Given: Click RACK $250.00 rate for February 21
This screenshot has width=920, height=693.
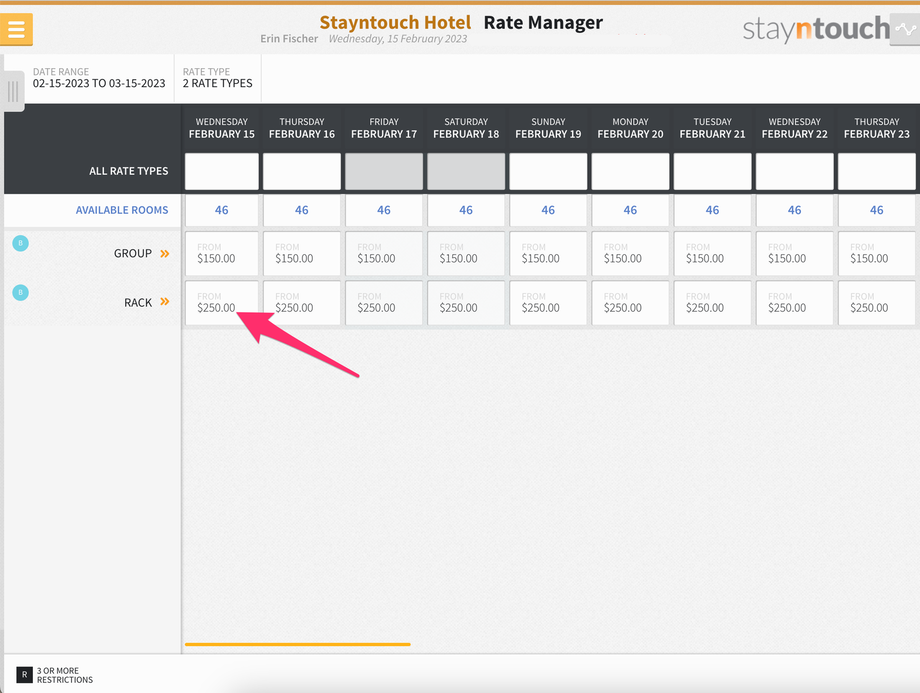Looking at the screenshot, I should pyautogui.click(x=712, y=303).
